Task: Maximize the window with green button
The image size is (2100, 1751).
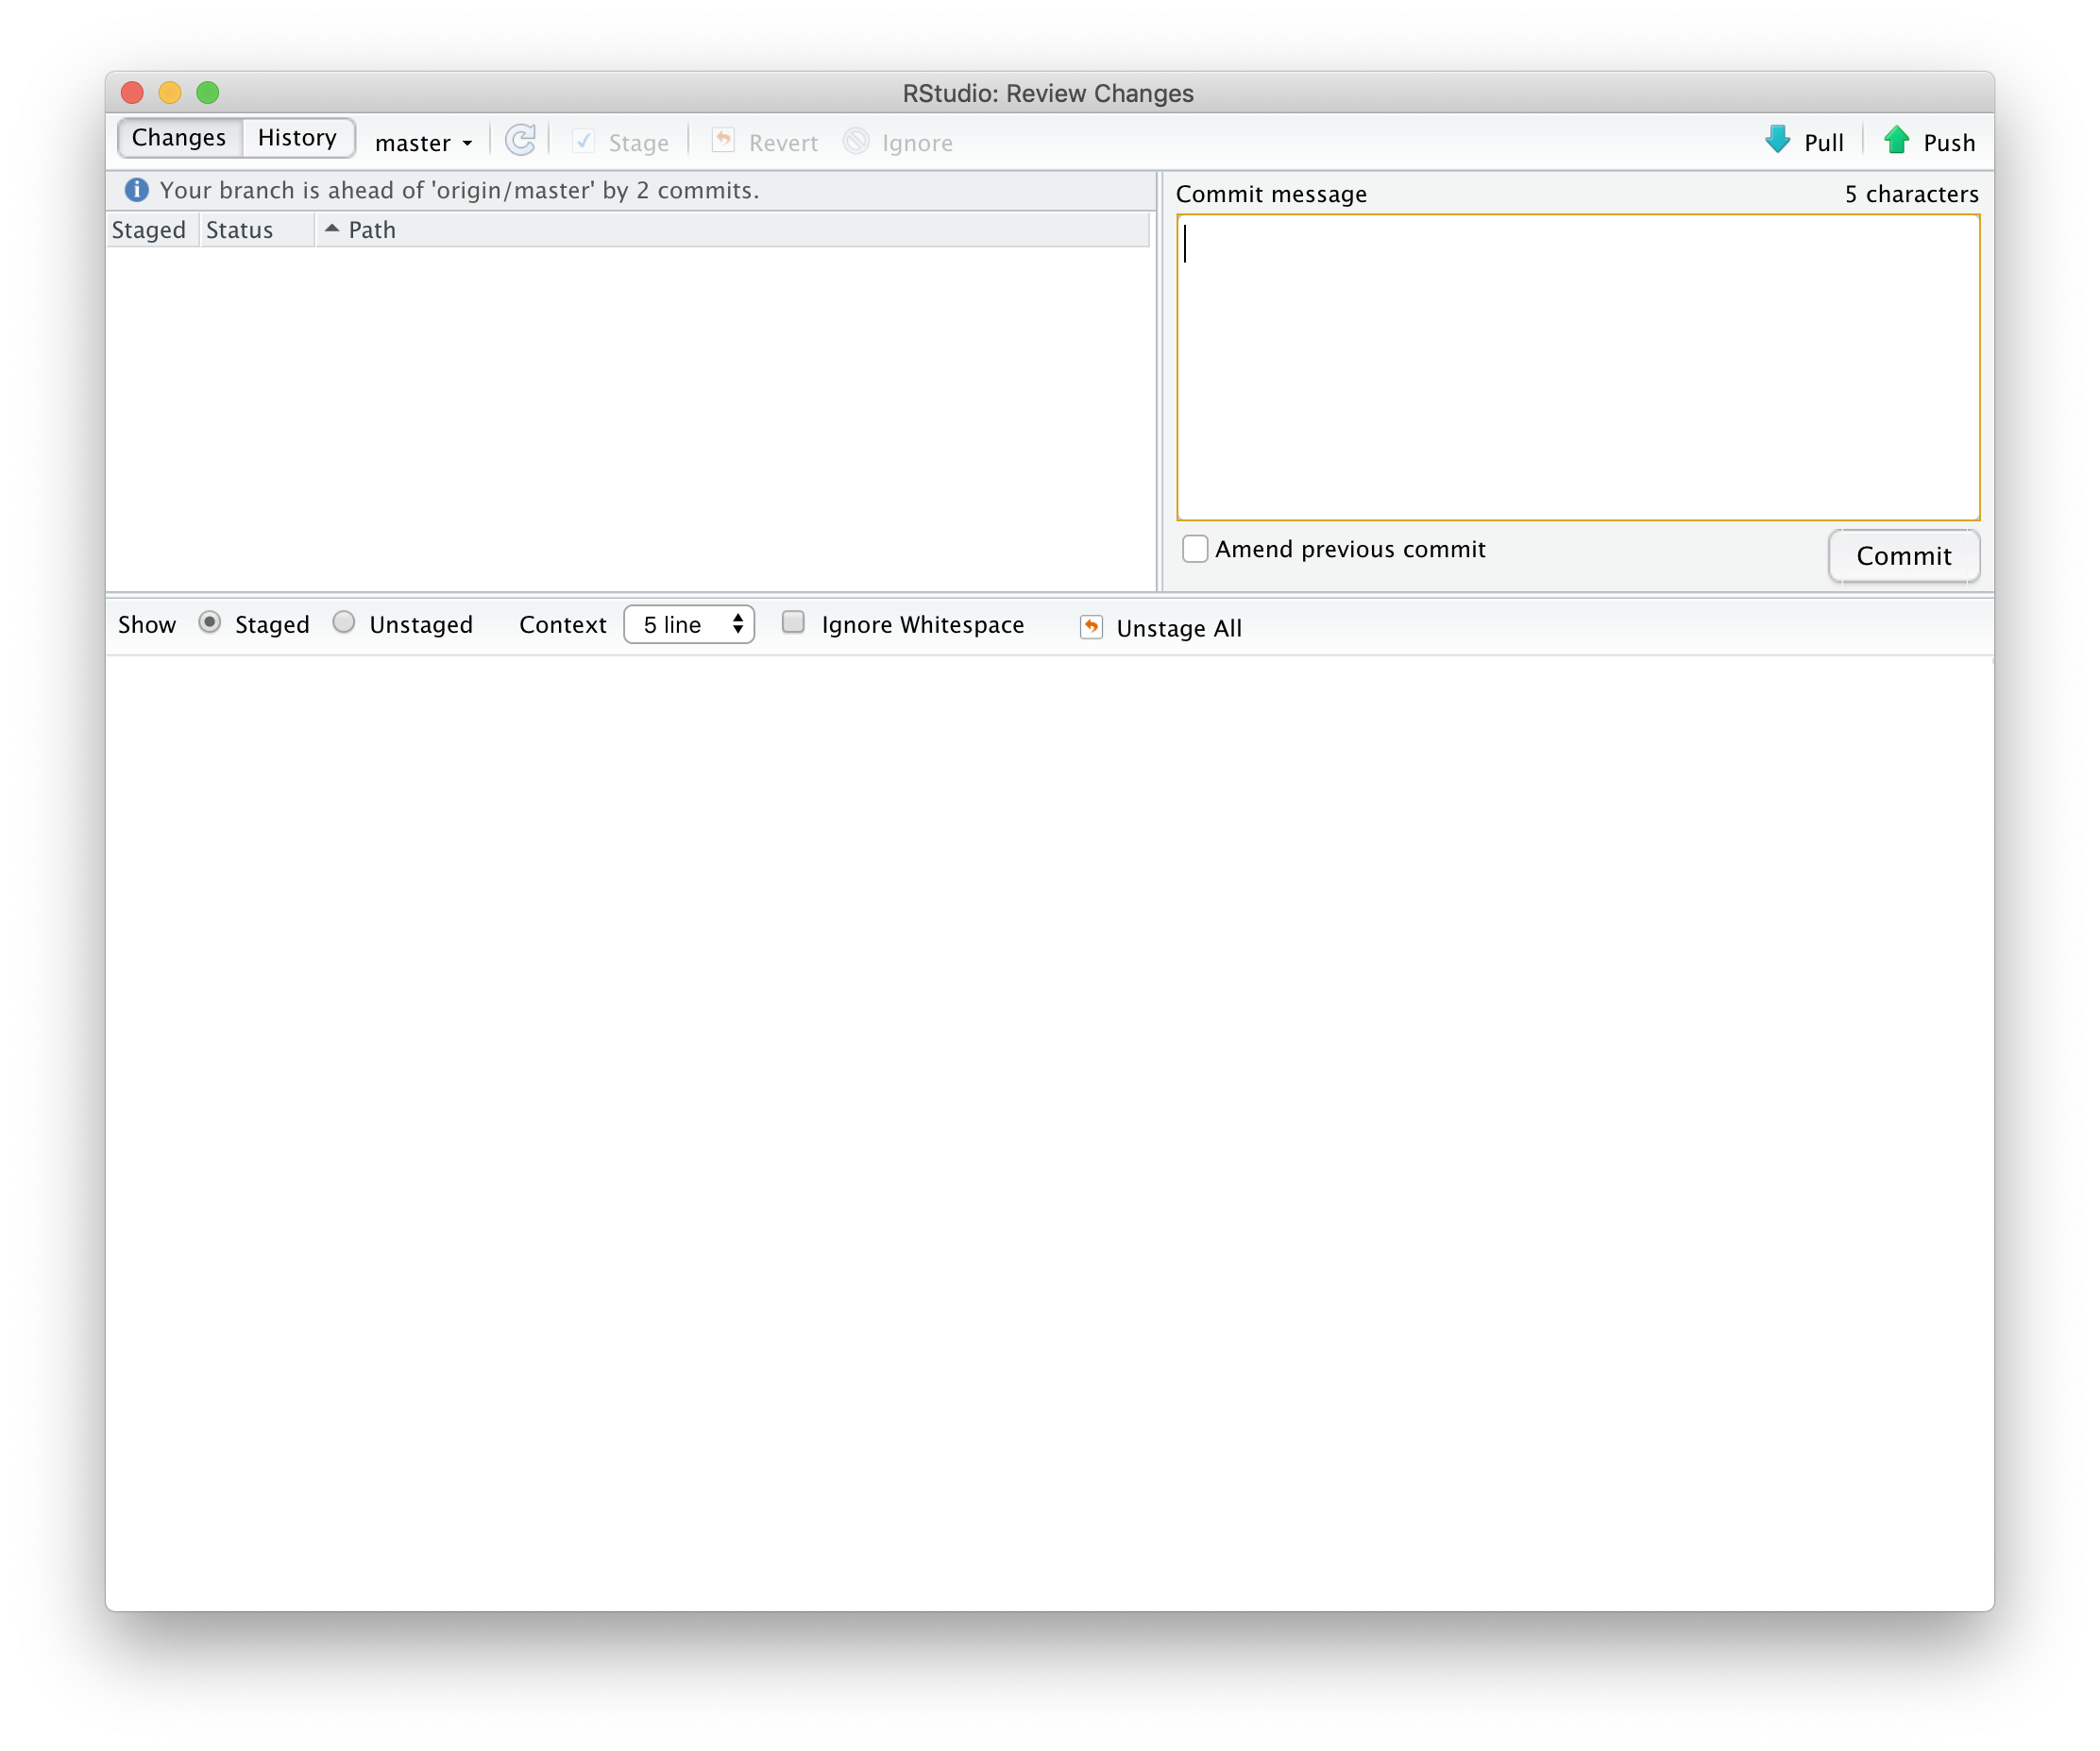Action: (x=208, y=93)
